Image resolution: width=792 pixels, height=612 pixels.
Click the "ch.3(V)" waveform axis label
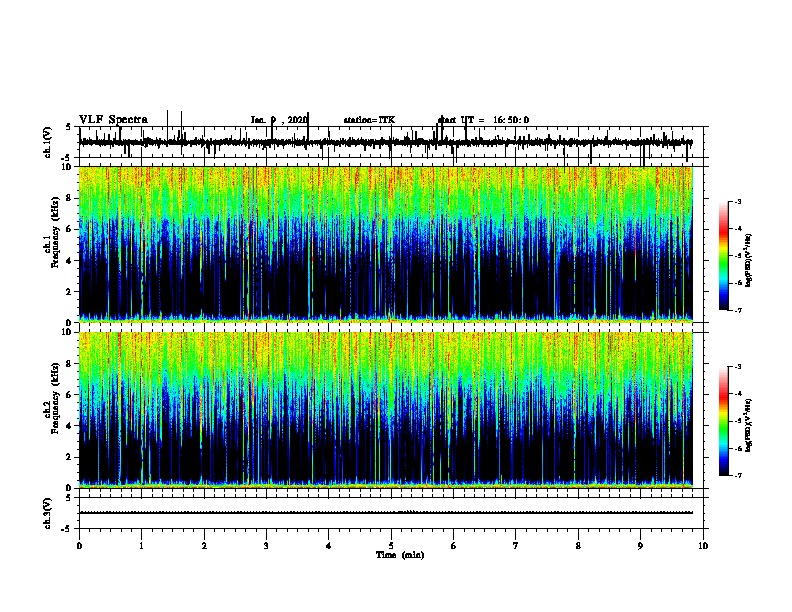click(x=48, y=513)
